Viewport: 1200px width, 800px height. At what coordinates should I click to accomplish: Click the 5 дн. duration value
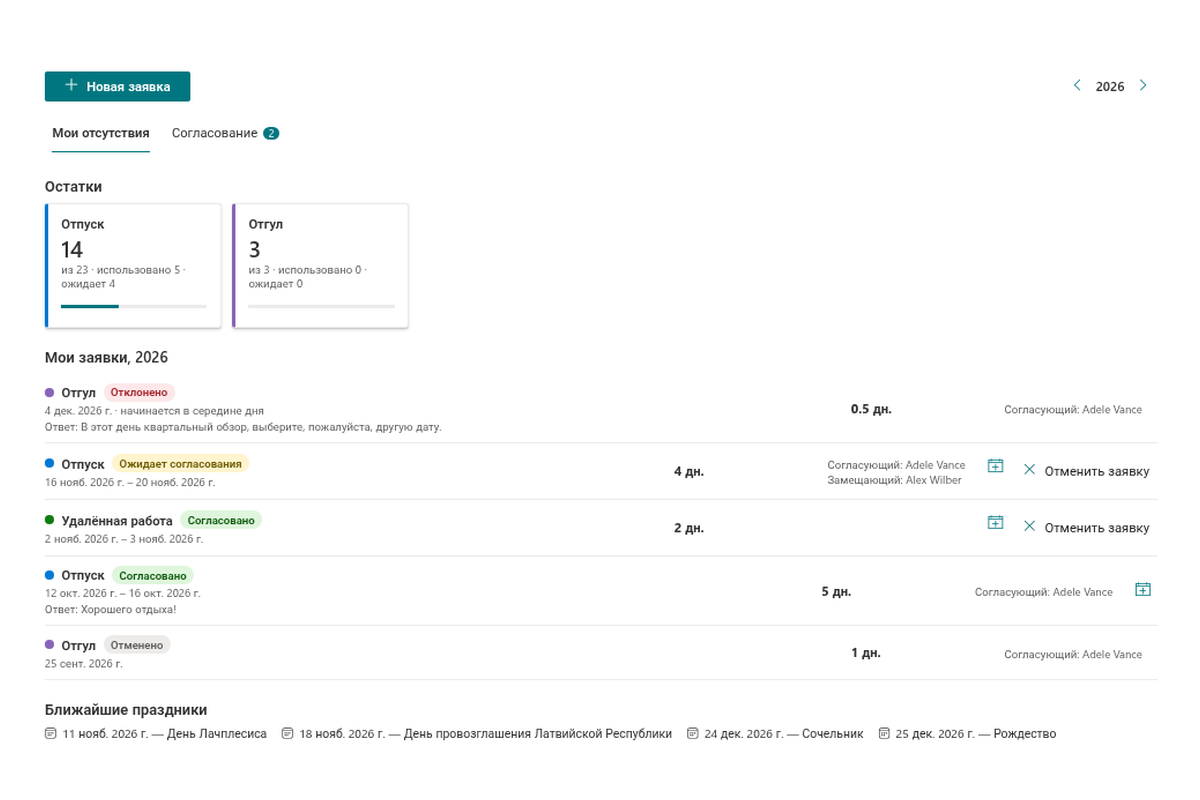pos(836,592)
